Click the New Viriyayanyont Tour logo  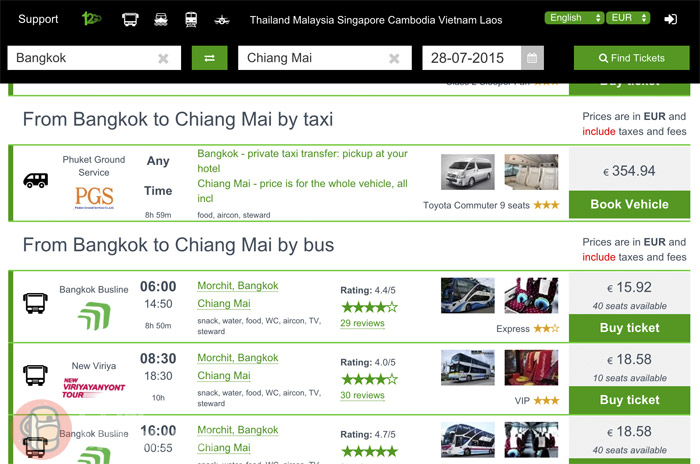94,387
